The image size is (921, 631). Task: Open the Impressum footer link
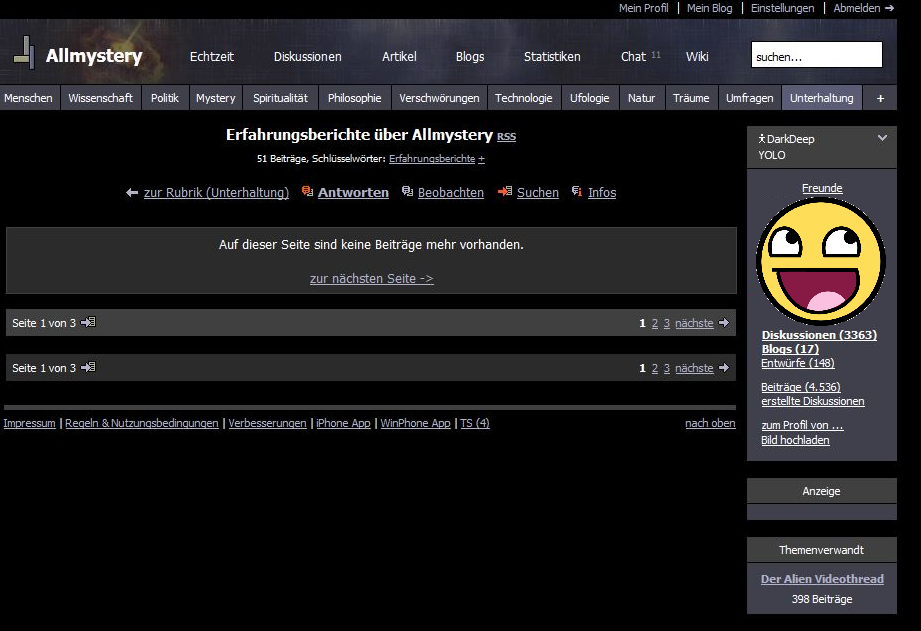pyautogui.click(x=29, y=423)
